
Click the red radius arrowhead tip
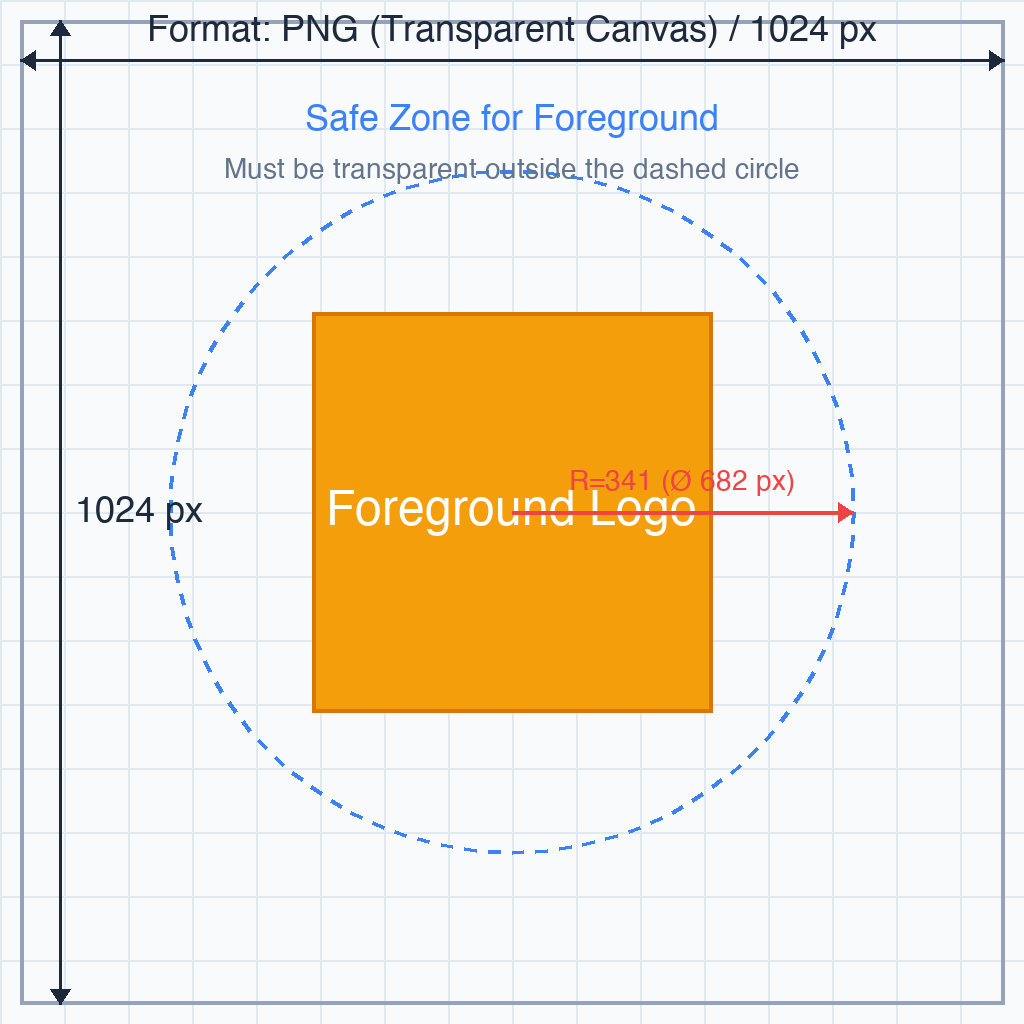tap(846, 513)
